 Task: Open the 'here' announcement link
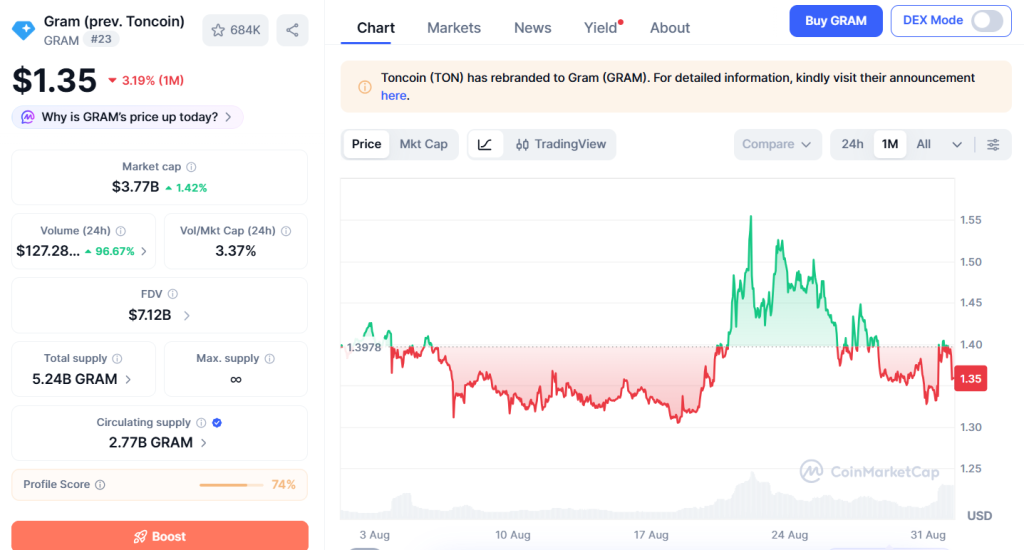pos(394,95)
